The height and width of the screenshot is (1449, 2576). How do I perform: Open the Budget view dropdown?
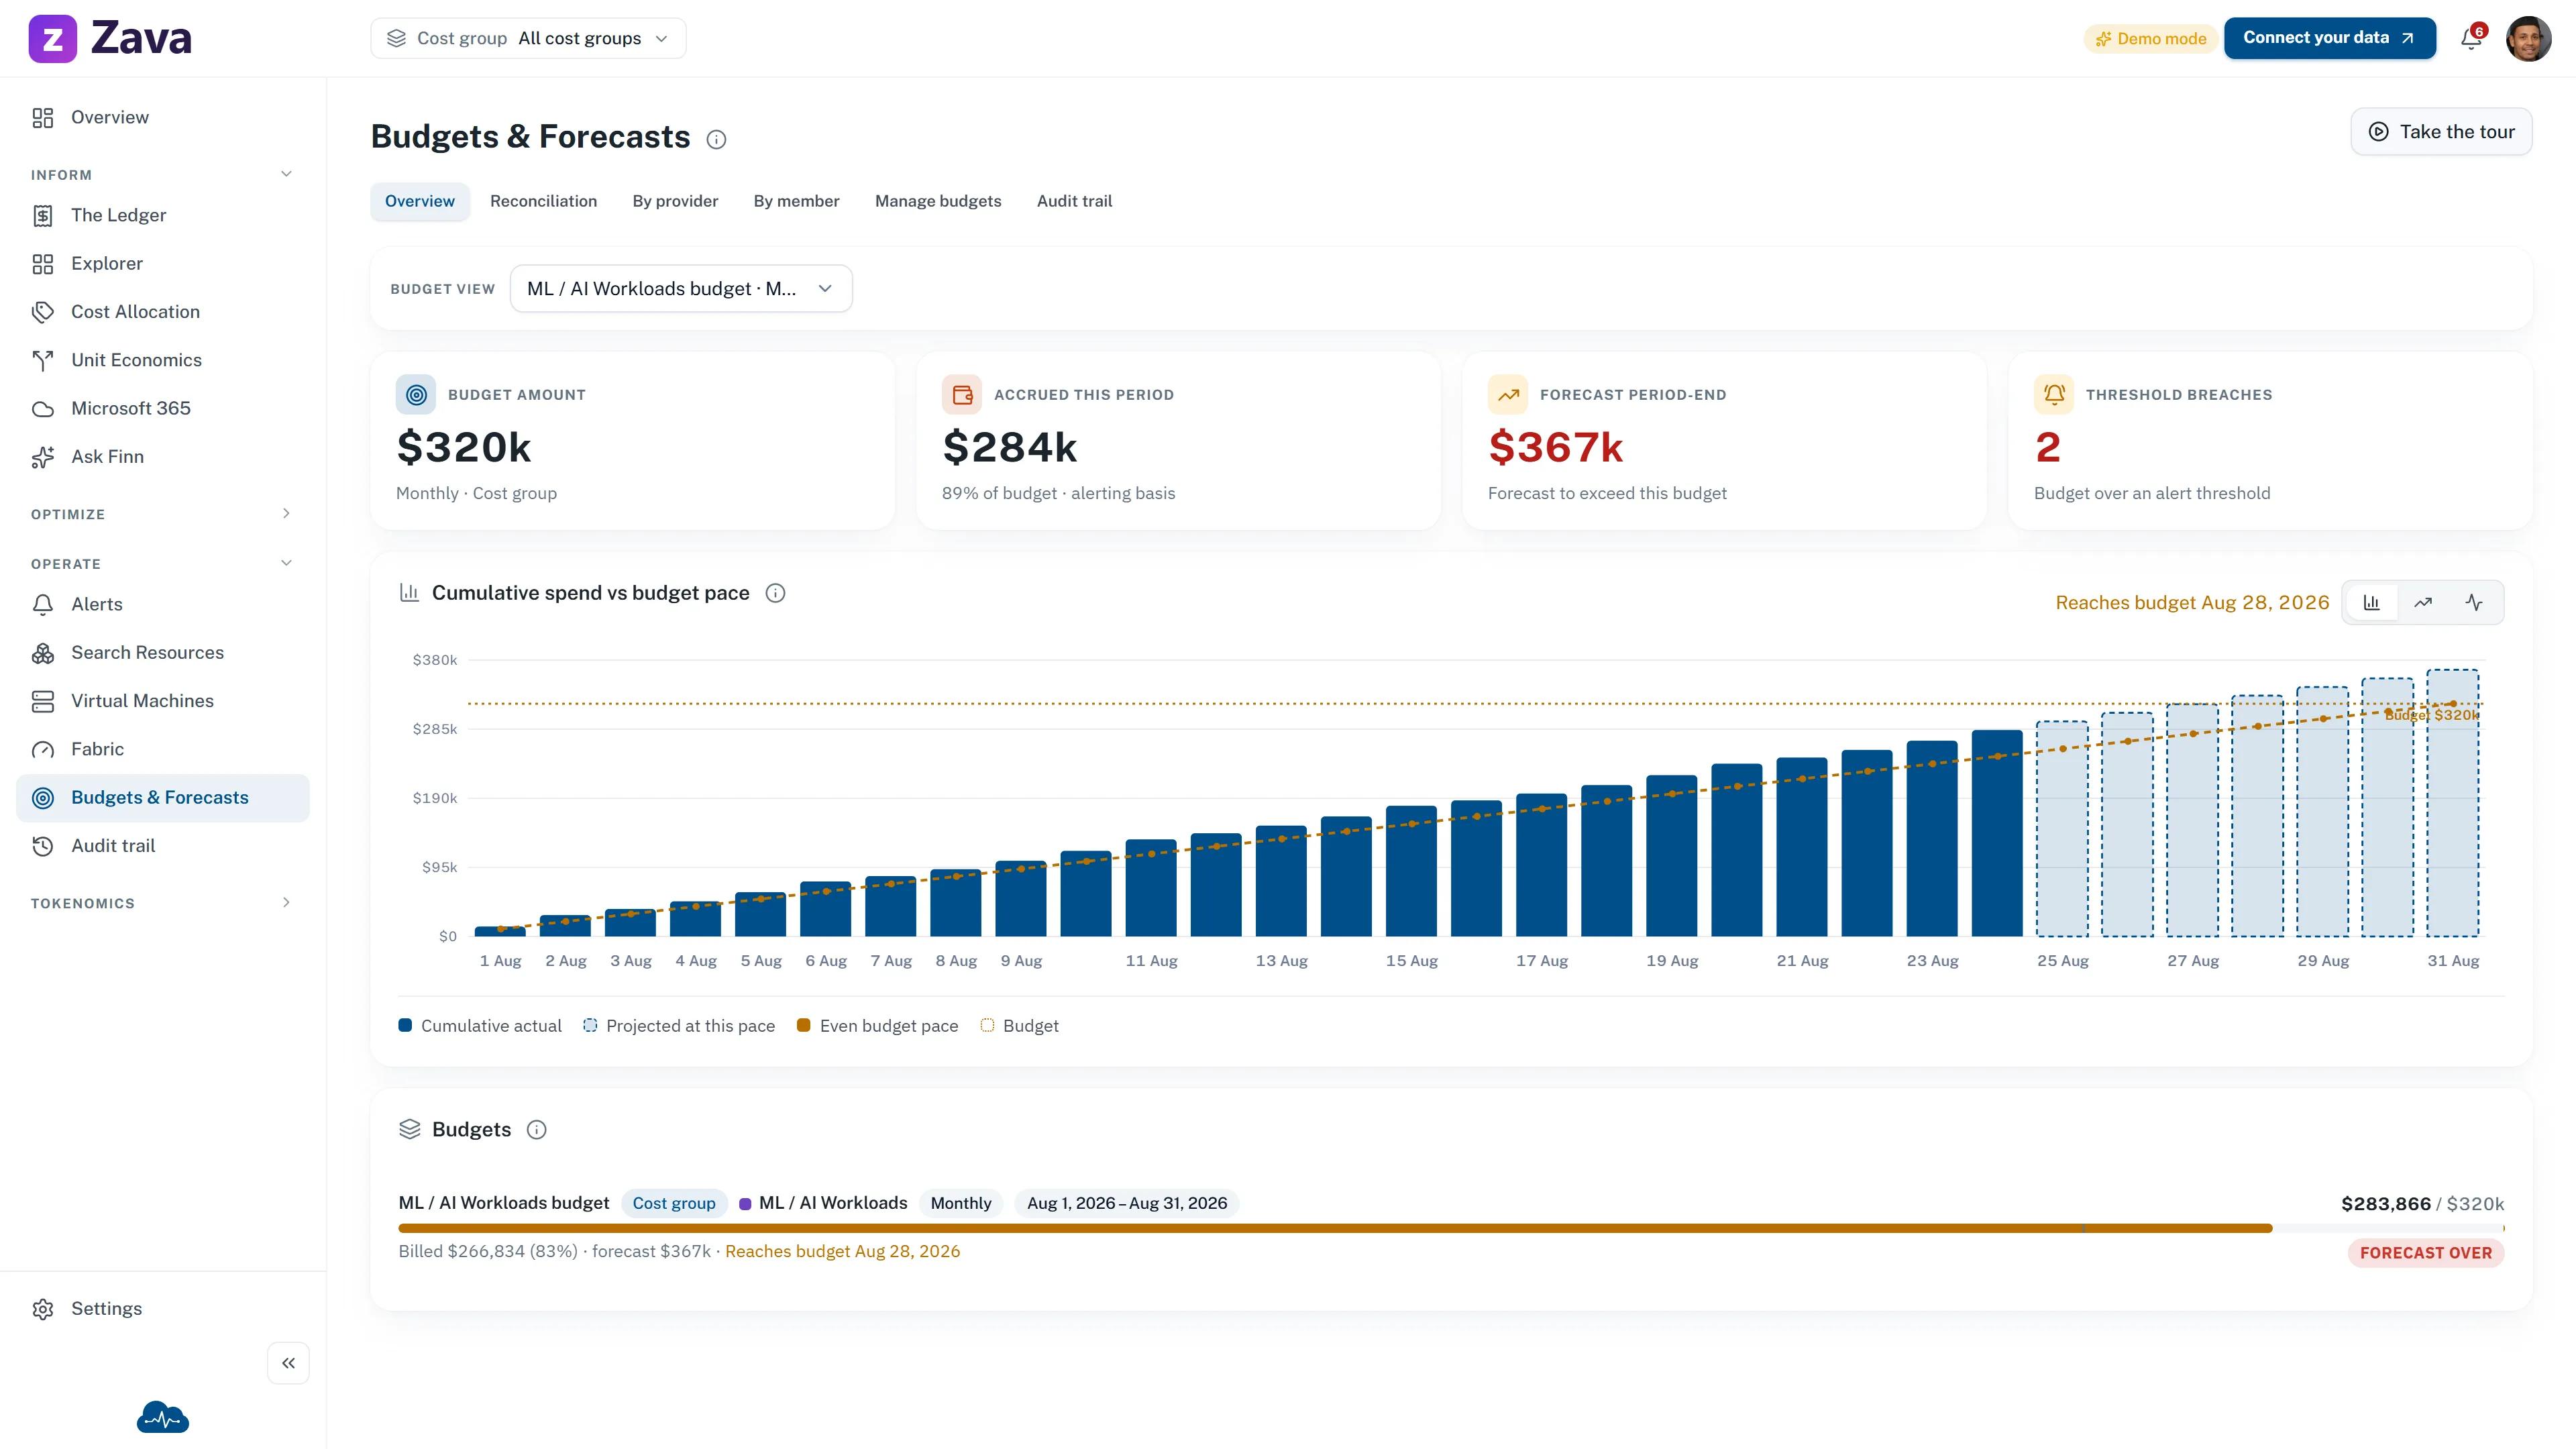click(x=681, y=288)
